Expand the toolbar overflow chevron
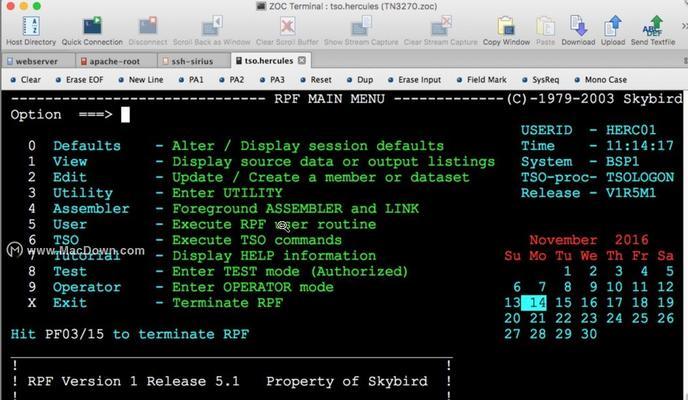 684,26
